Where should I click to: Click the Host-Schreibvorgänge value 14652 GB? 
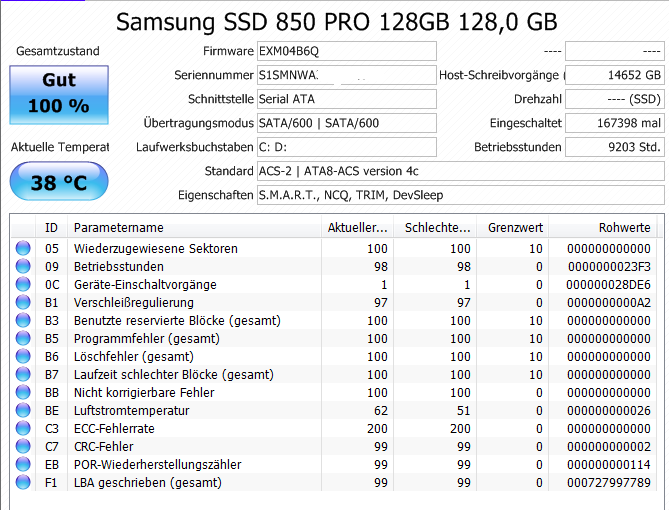[x=615, y=75]
